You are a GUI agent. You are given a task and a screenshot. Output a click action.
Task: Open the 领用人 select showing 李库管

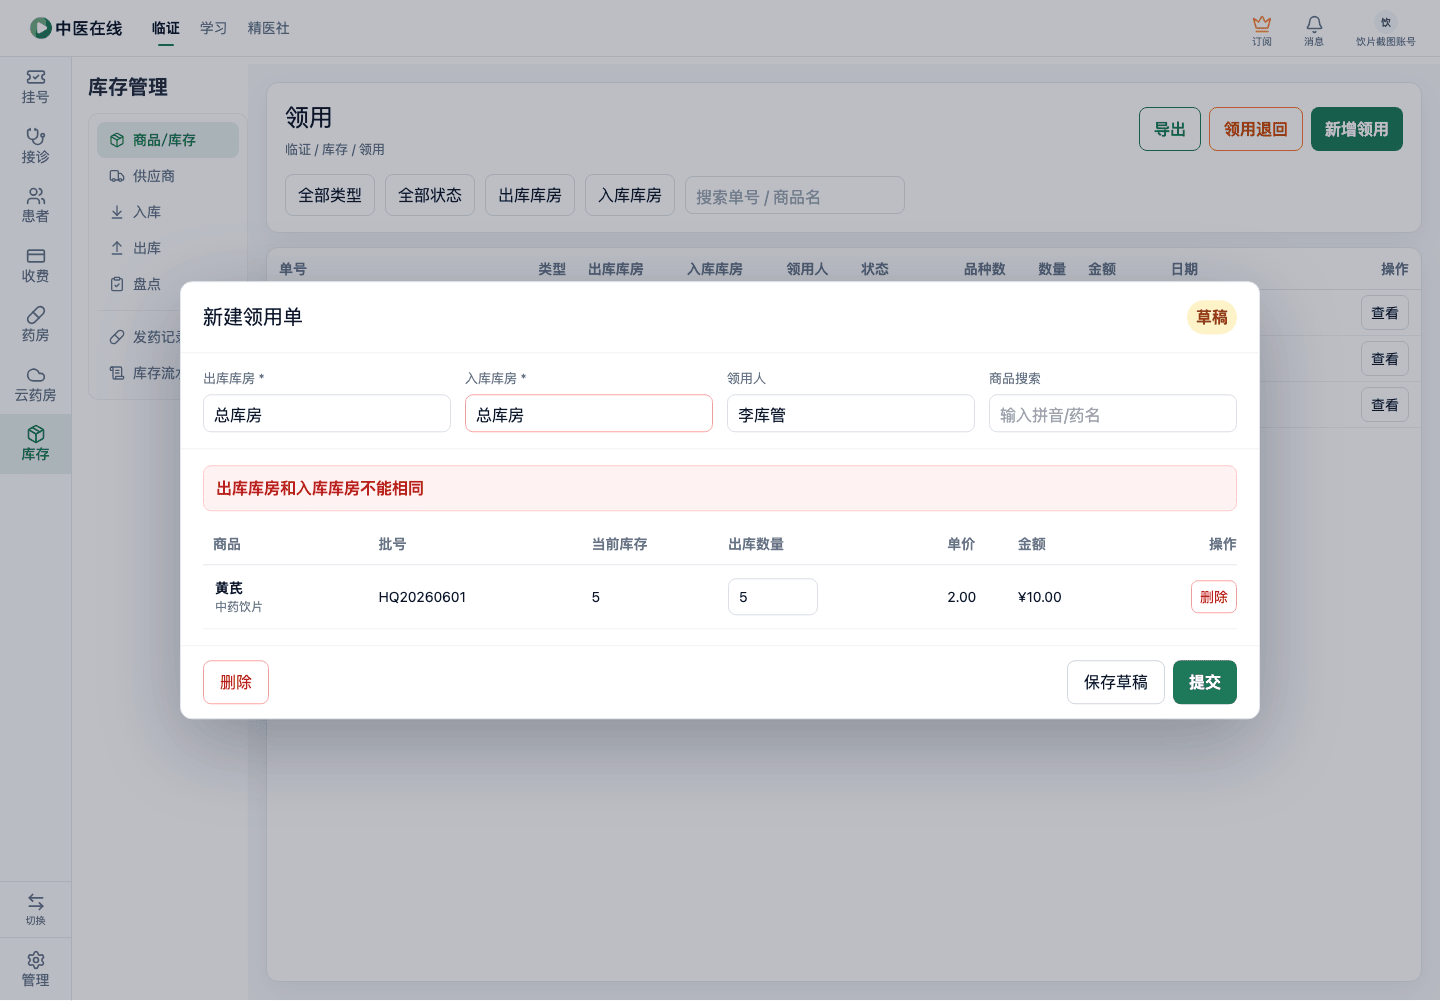[x=851, y=414]
